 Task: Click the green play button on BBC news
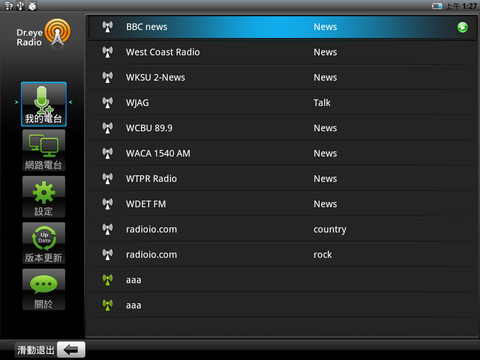pyautogui.click(x=462, y=27)
